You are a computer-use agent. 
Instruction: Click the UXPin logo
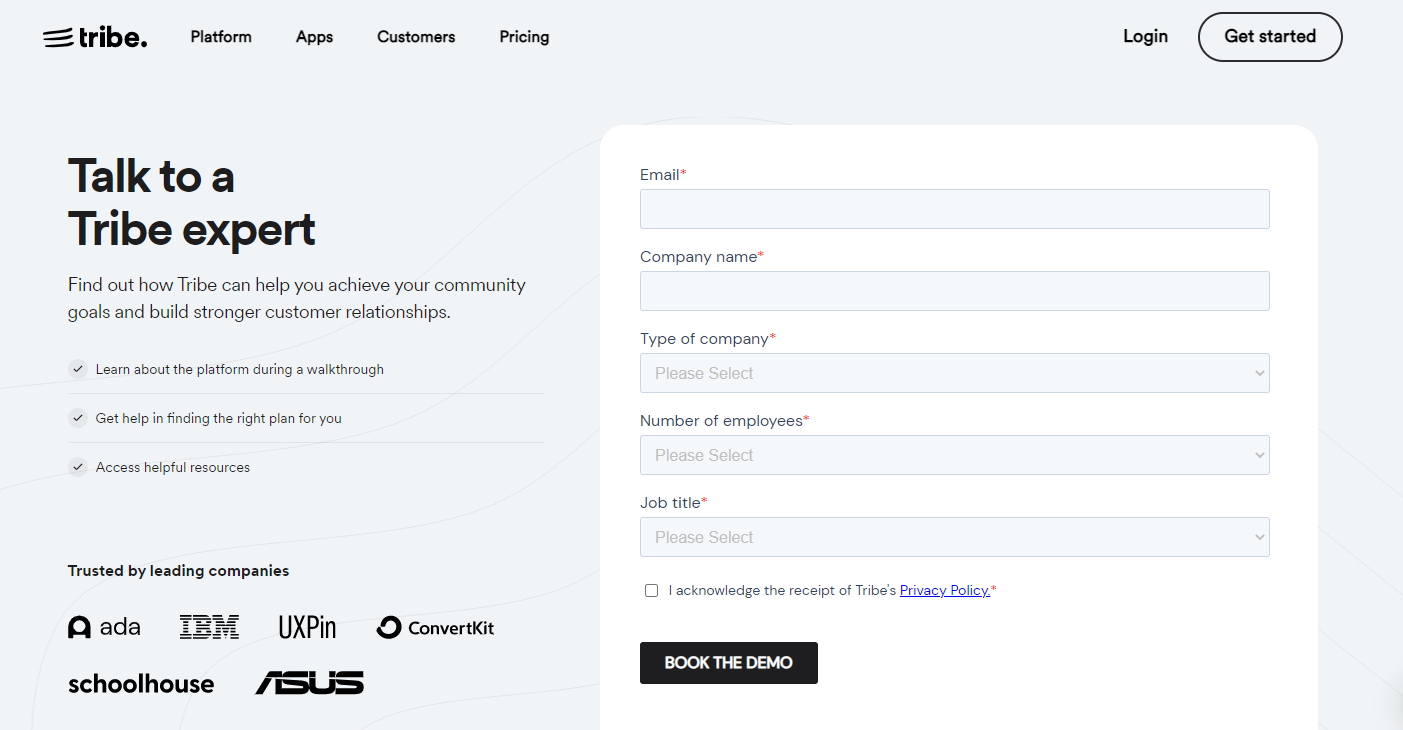click(307, 627)
